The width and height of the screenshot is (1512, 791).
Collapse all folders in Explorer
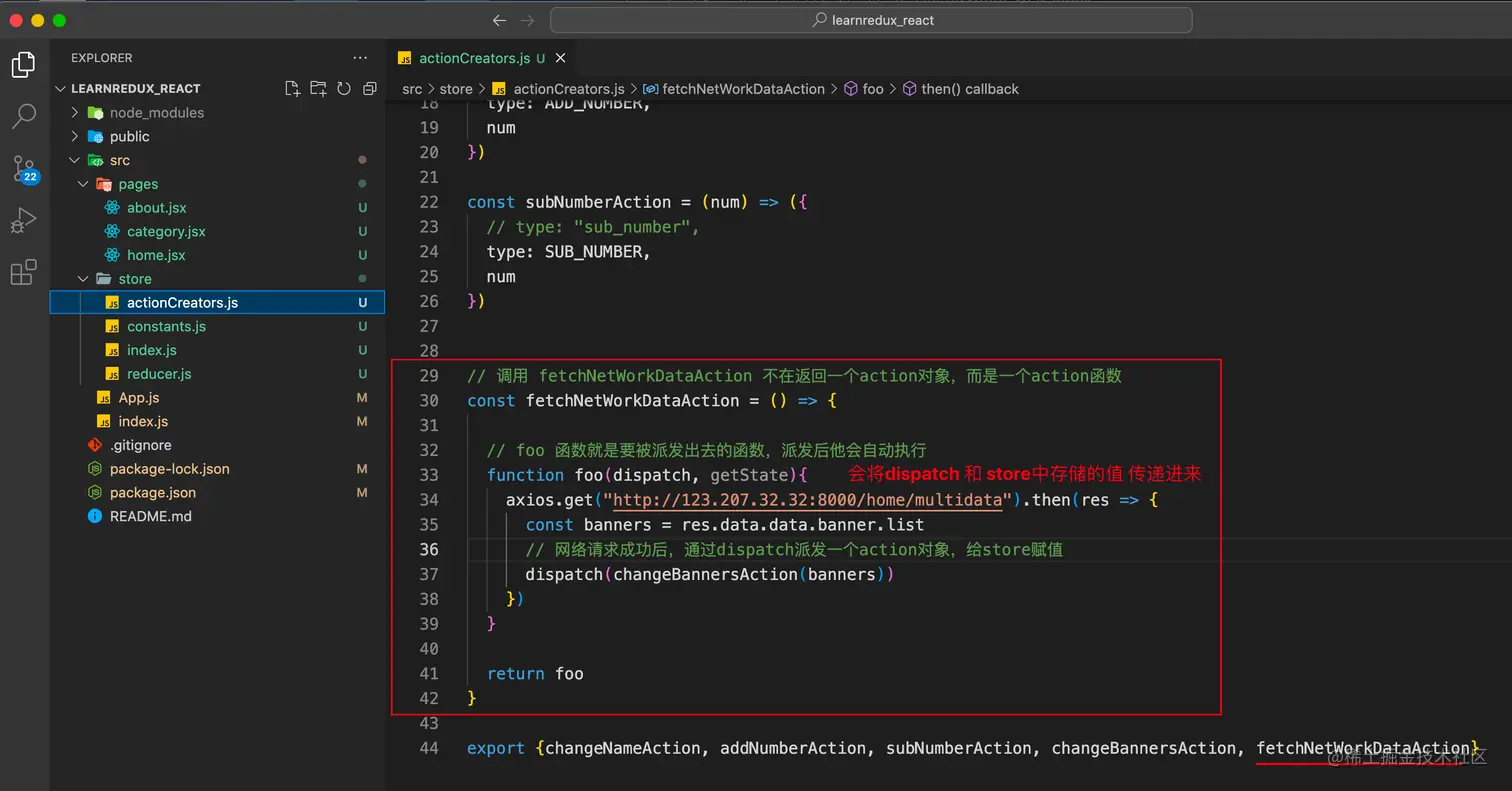point(369,88)
